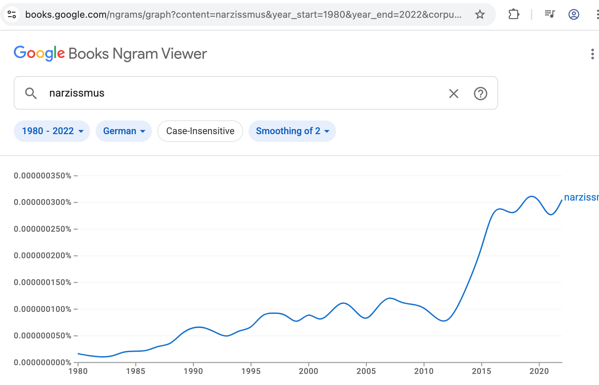599x385 pixels.
Task: Click the narzissmus line label at chart right
Action: tap(581, 197)
